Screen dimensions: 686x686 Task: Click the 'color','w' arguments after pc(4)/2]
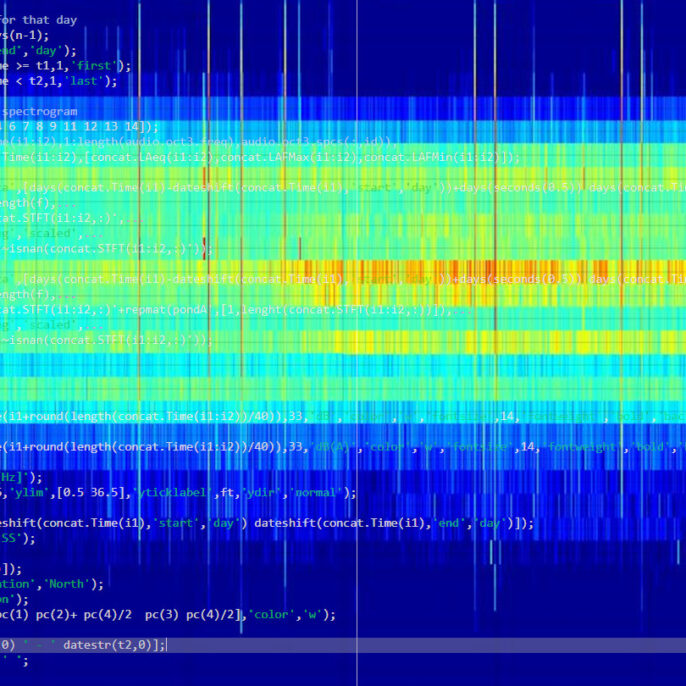pyautogui.click(x=286, y=615)
